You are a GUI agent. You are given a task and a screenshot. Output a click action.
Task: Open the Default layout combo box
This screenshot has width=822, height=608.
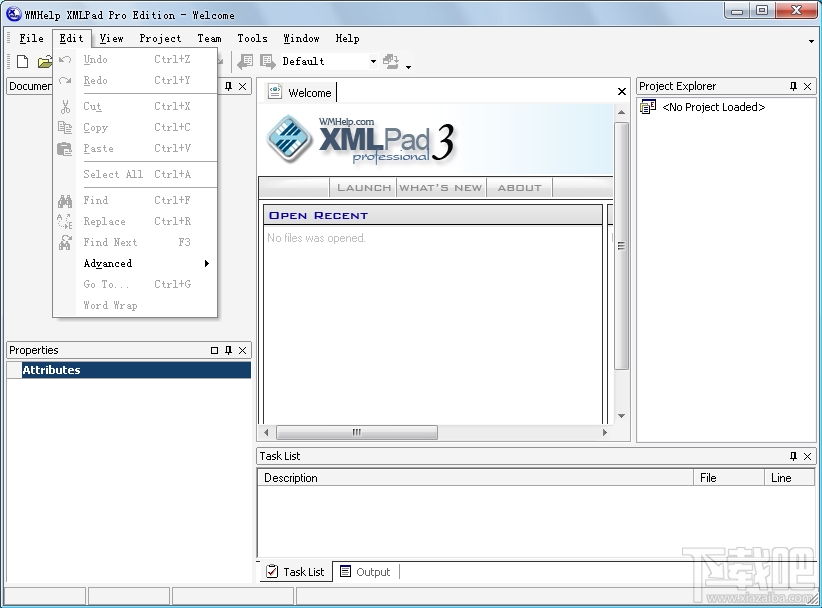click(329, 61)
